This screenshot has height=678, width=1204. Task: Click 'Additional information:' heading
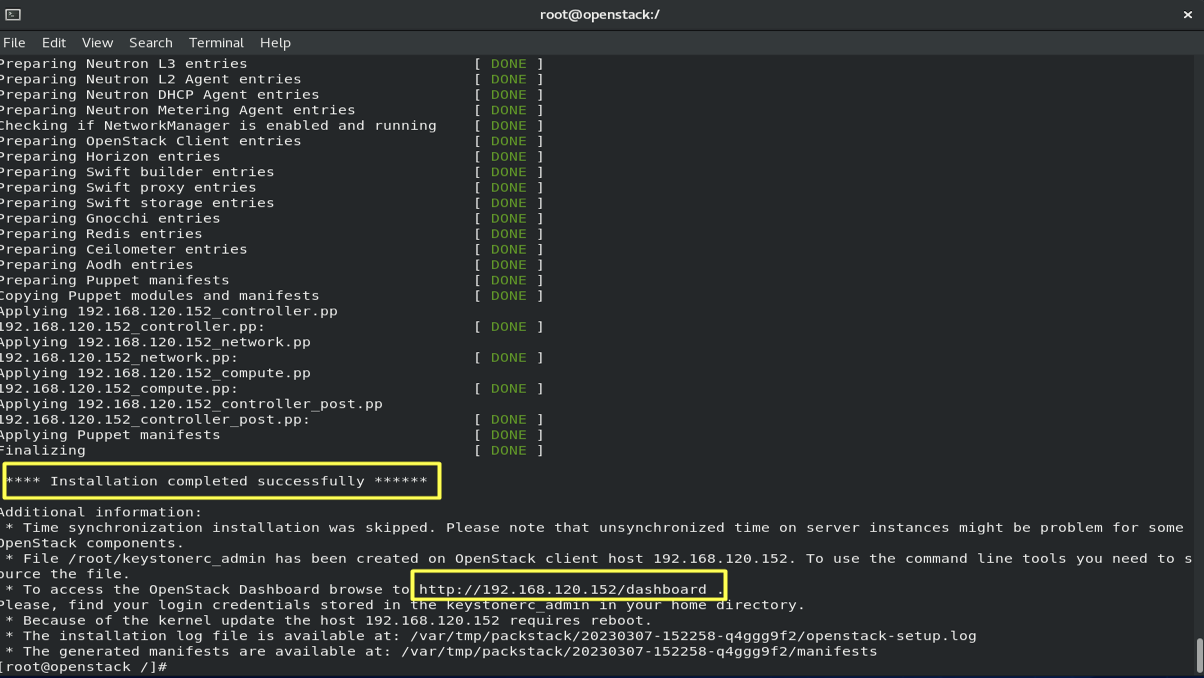(x=101, y=512)
